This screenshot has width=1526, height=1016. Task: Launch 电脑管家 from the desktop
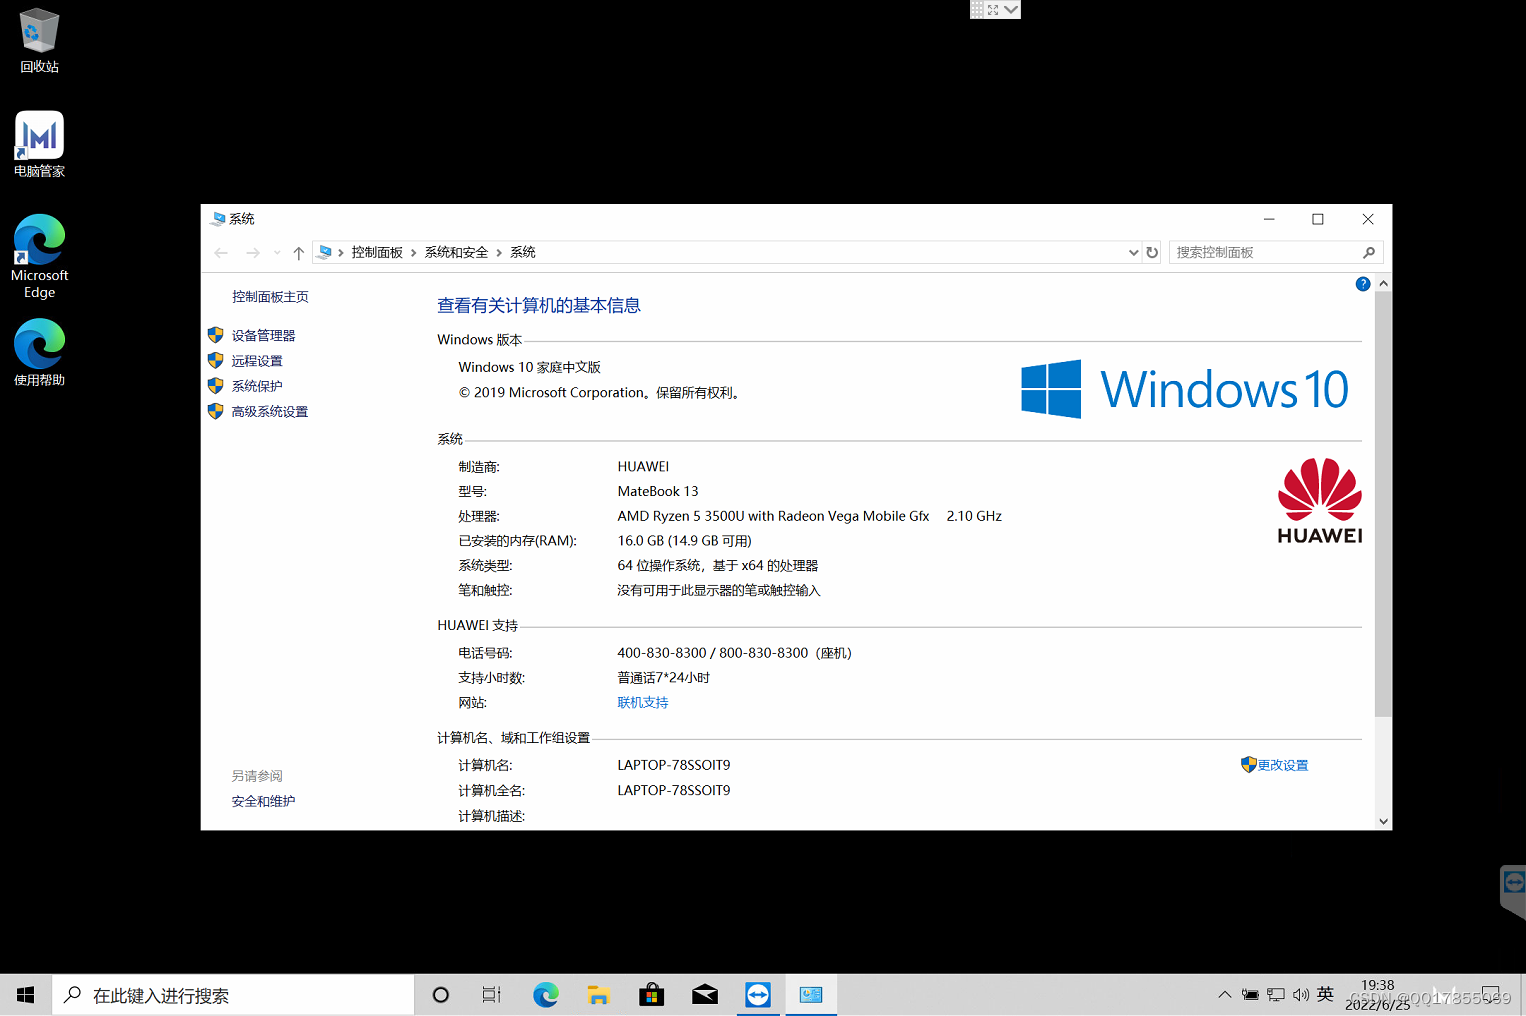[39, 145]
